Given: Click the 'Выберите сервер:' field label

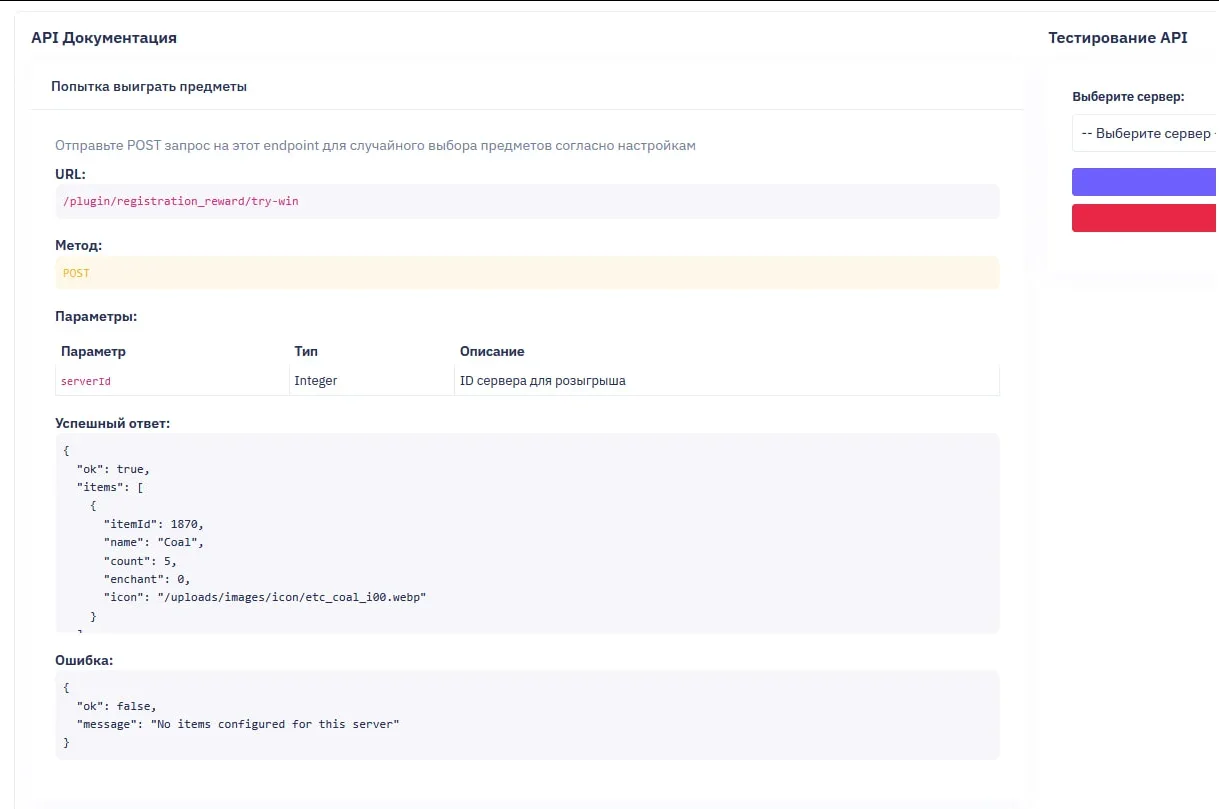Looking at the screenshot, I should tap(1128, 97).
